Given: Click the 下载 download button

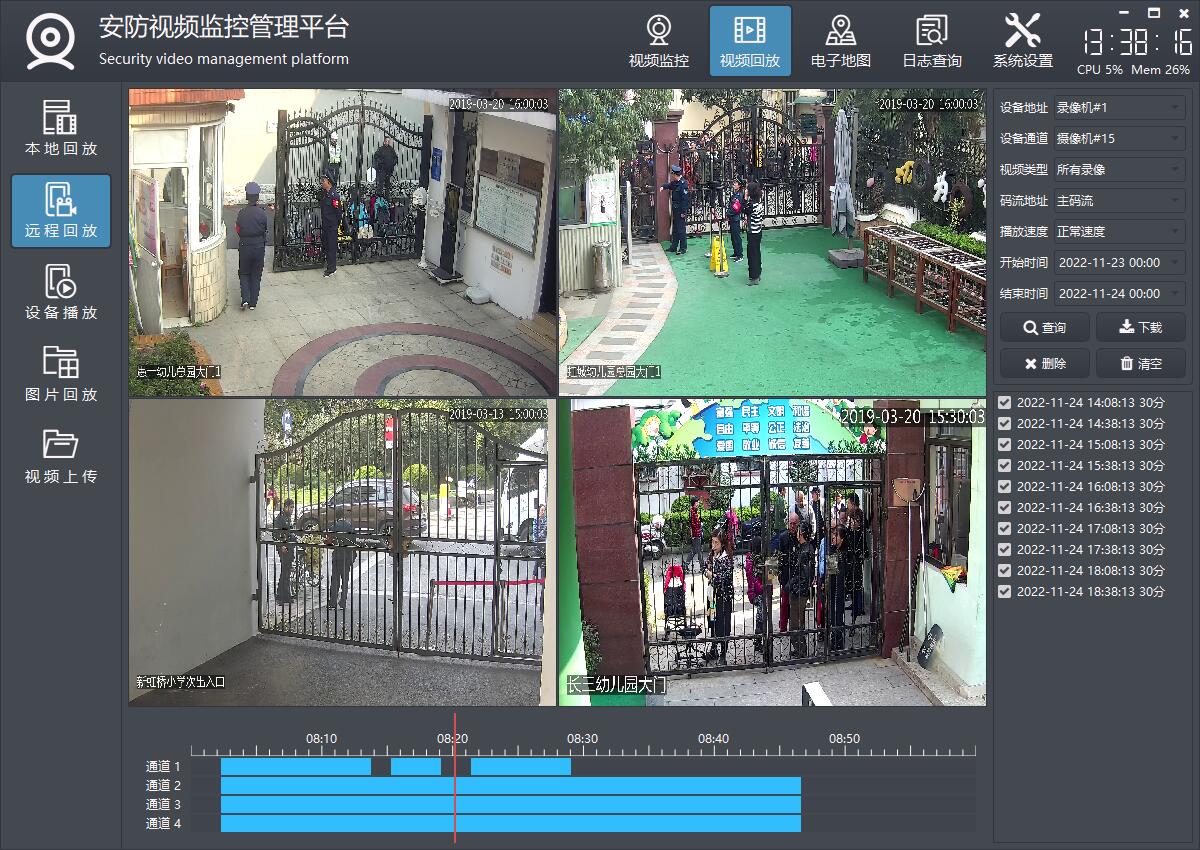Looking at the screenshot, I should [1140, 328].
